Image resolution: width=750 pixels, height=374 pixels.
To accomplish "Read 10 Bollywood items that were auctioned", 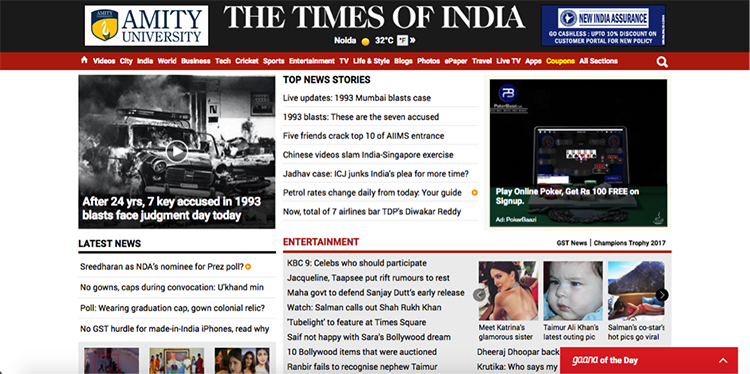I will coord(362,352).
